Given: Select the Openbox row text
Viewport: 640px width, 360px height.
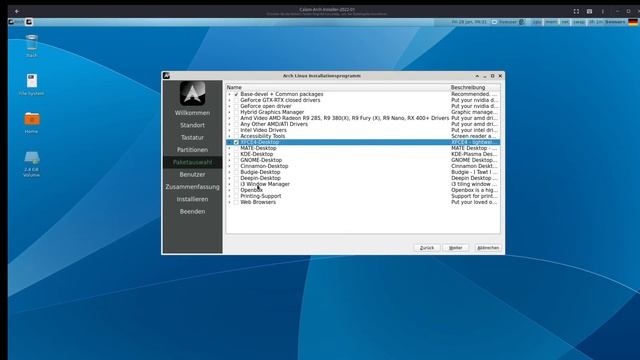Looking at the screenshot, I should pos(251,190).
